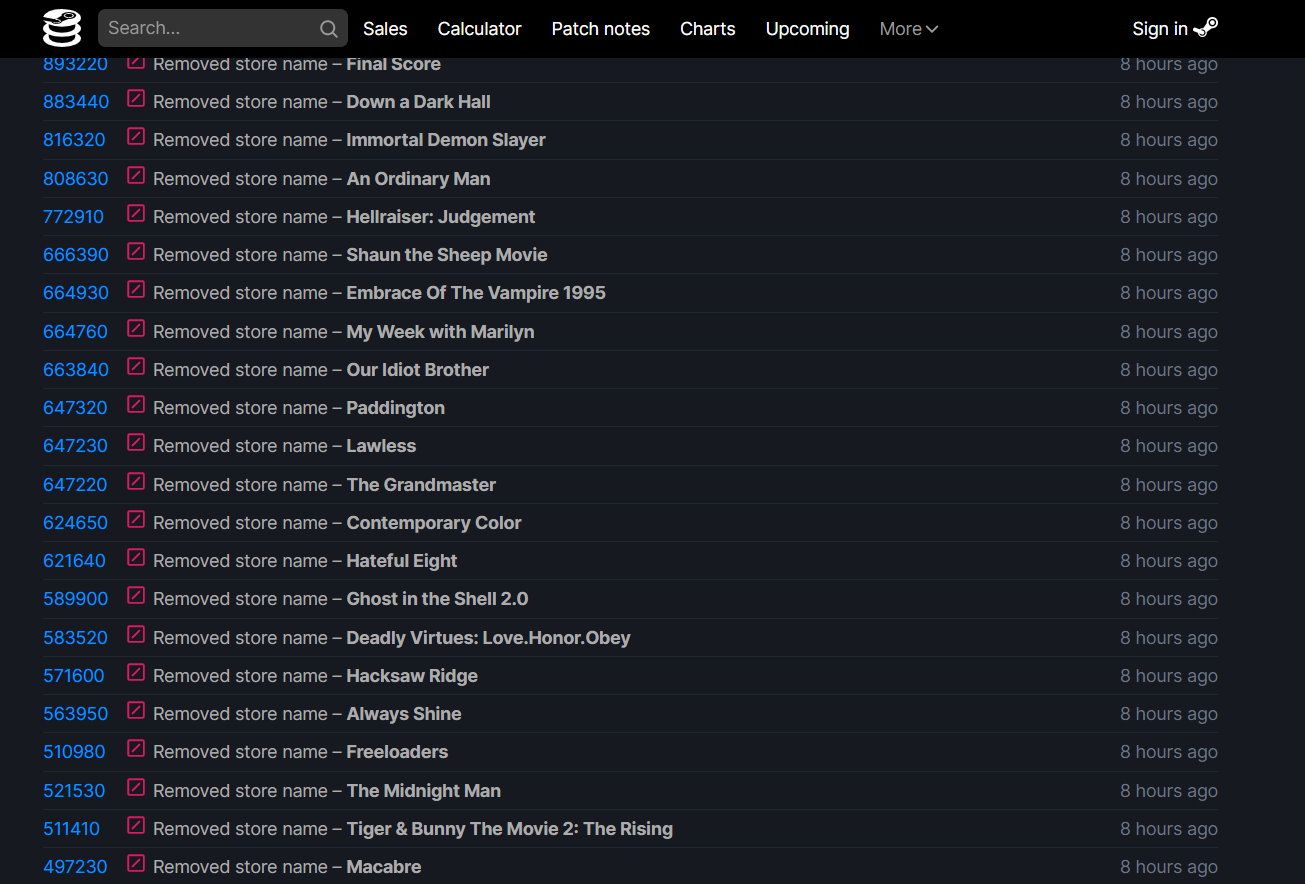Click the edit icon for Paddington

pos(136,405)
